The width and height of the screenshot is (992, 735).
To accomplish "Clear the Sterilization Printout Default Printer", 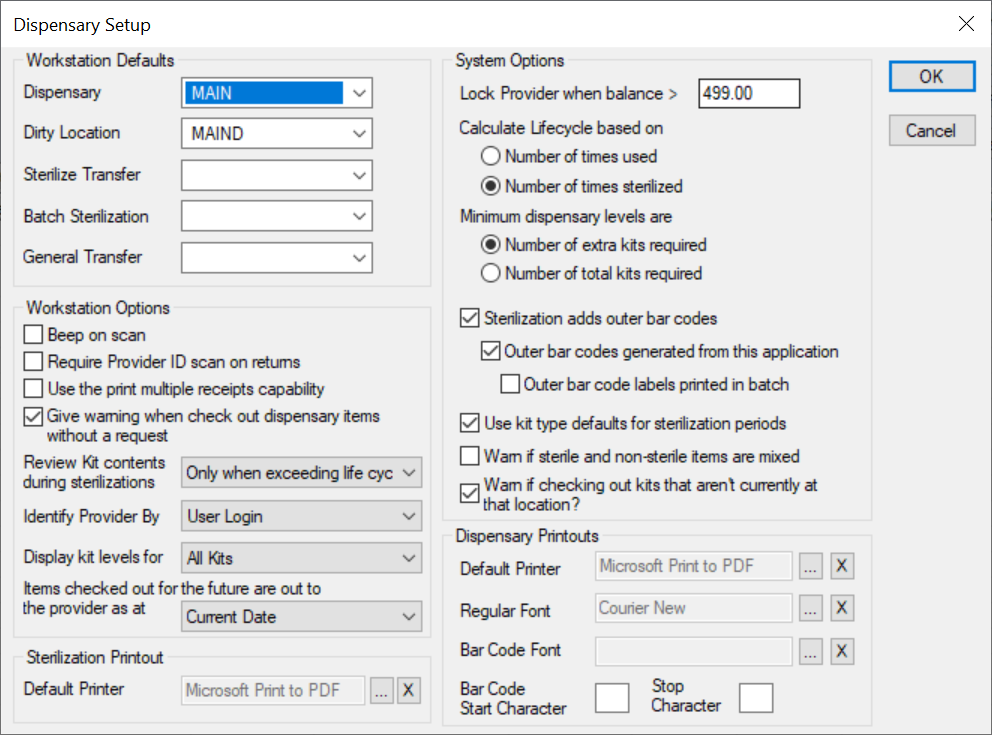I will (408, 690).
